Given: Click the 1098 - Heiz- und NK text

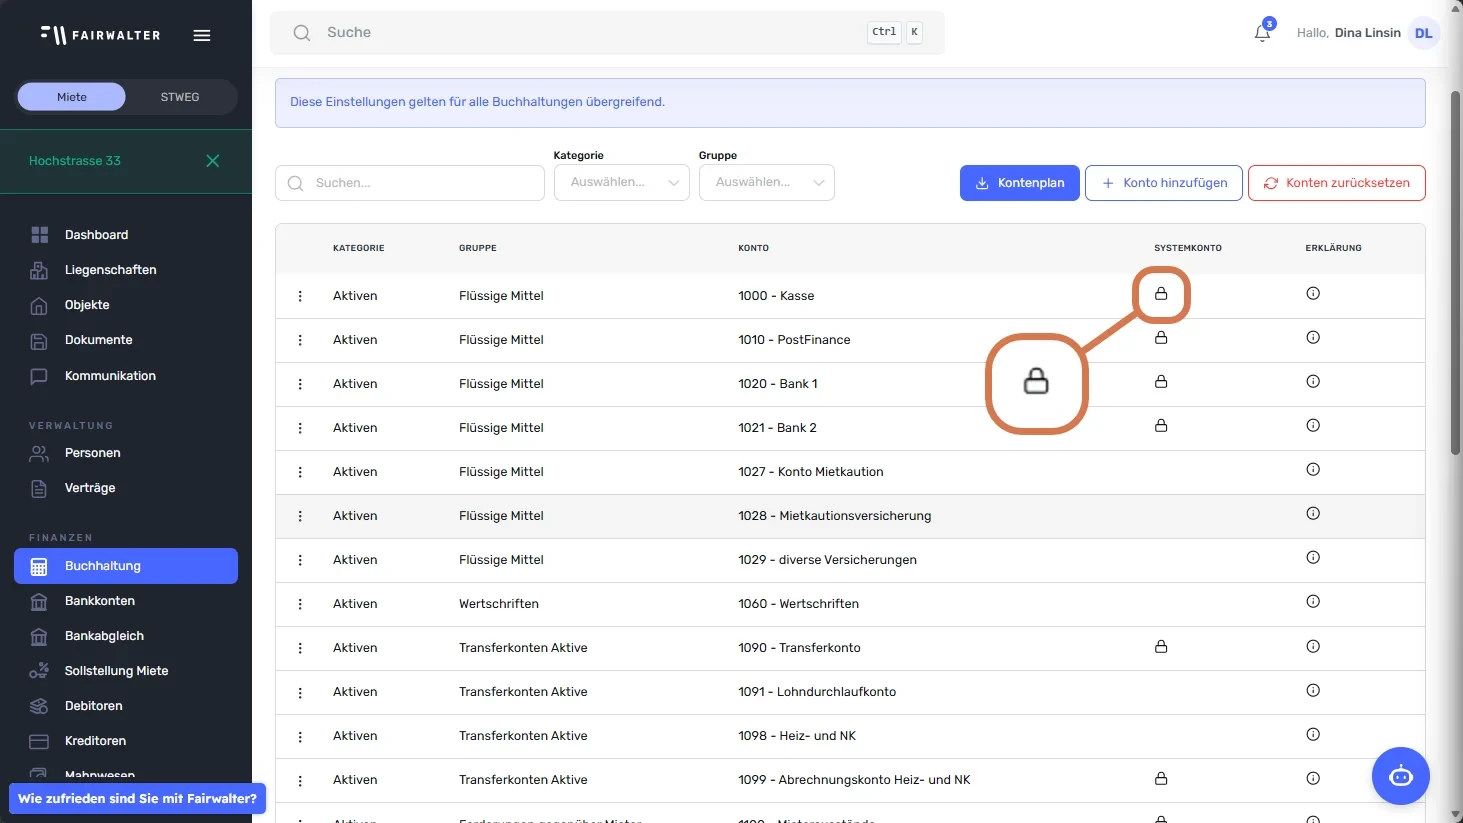Looking at the screenshot, I should click(x=797, y=736).
